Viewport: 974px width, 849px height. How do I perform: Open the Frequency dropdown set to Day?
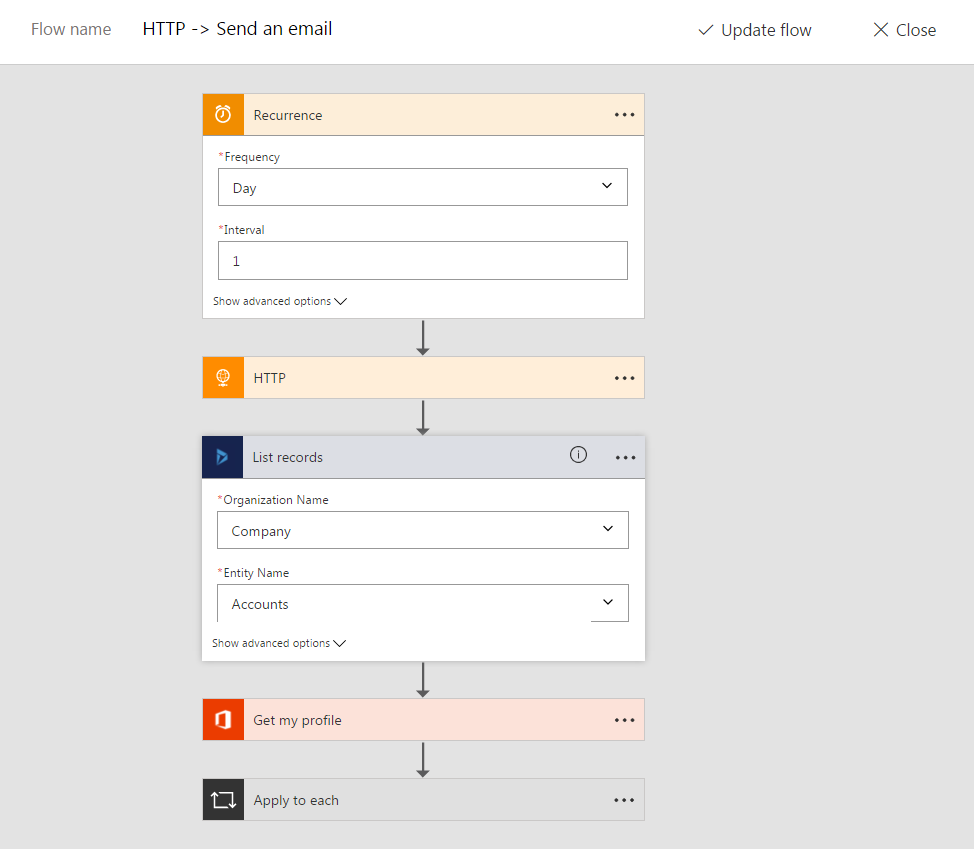coord(422,187)
